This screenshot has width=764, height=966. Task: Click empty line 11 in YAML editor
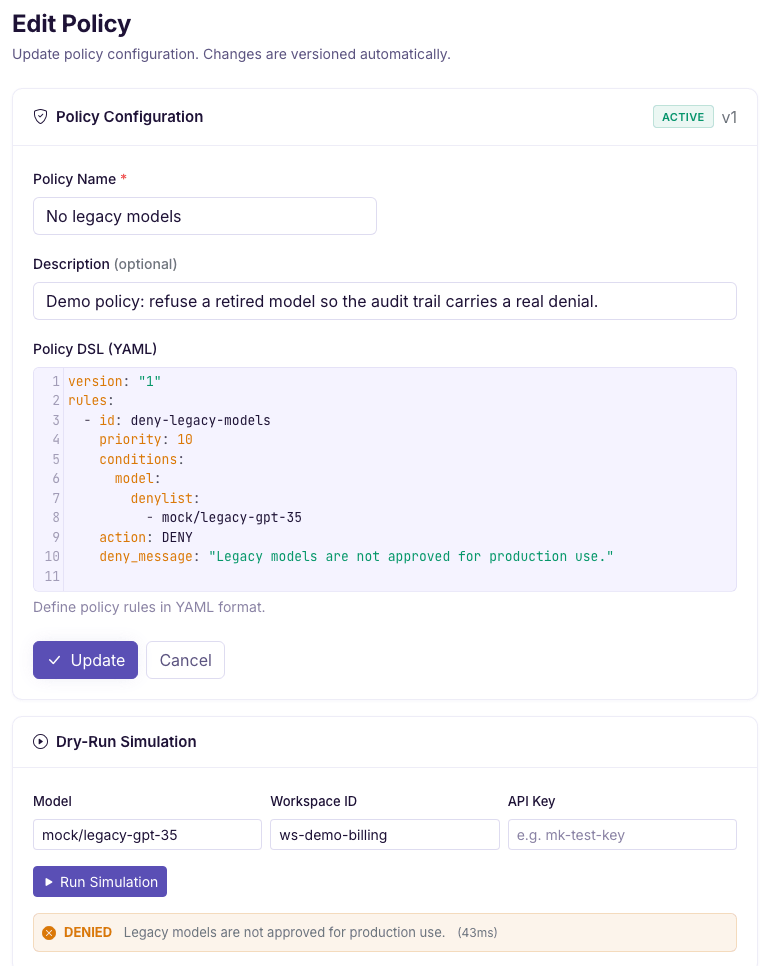(x=400, y=576)
